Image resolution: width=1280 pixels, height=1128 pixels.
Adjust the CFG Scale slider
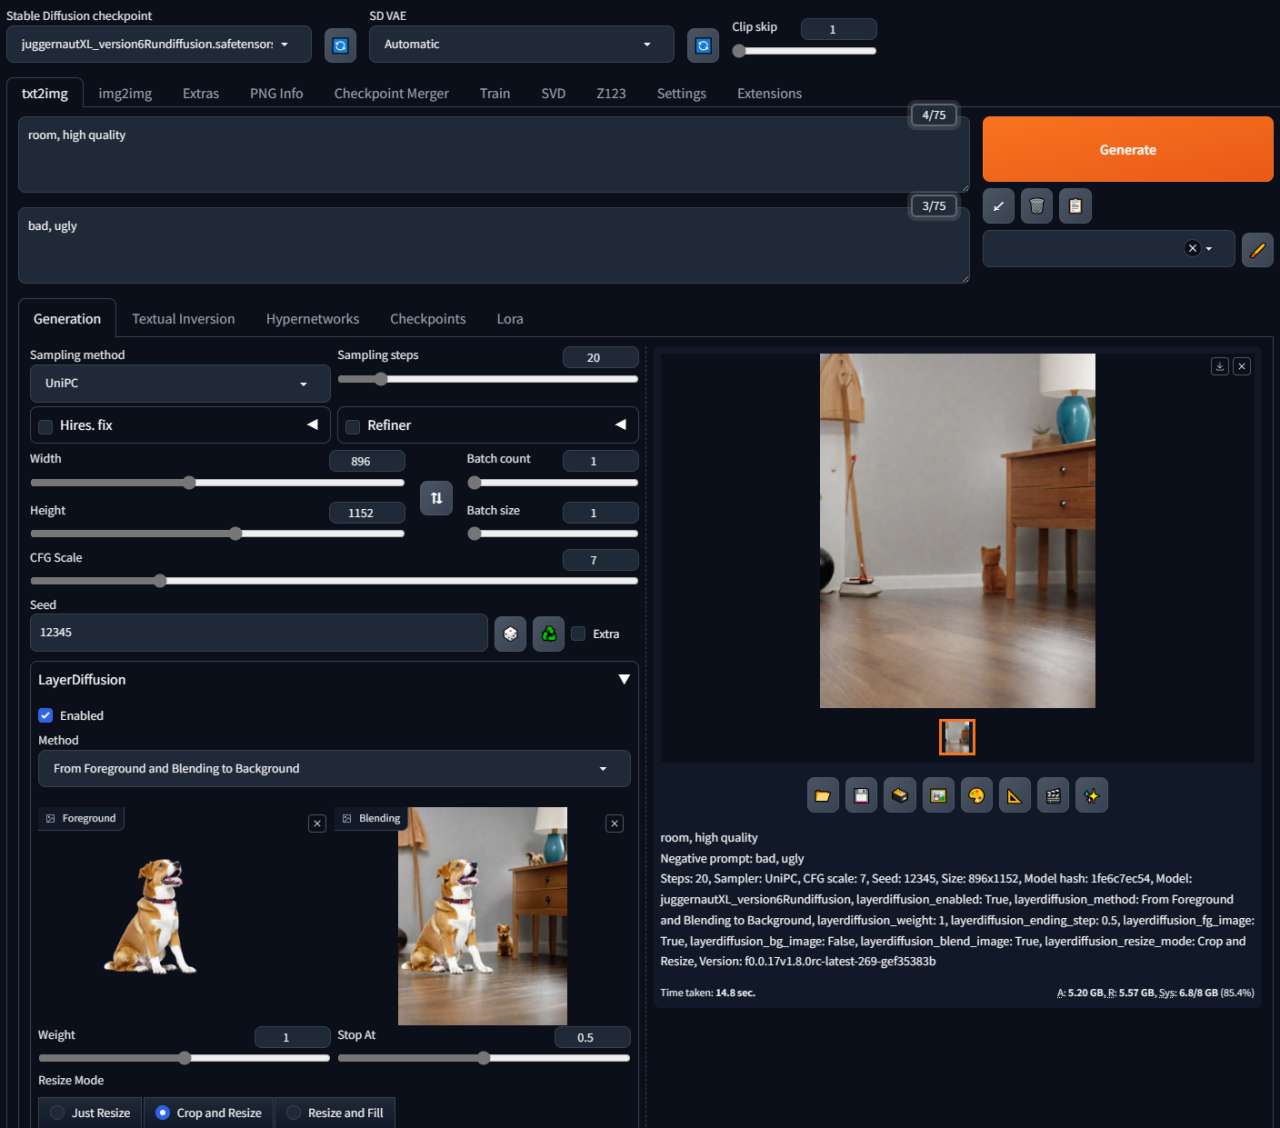tap(334, 581)
